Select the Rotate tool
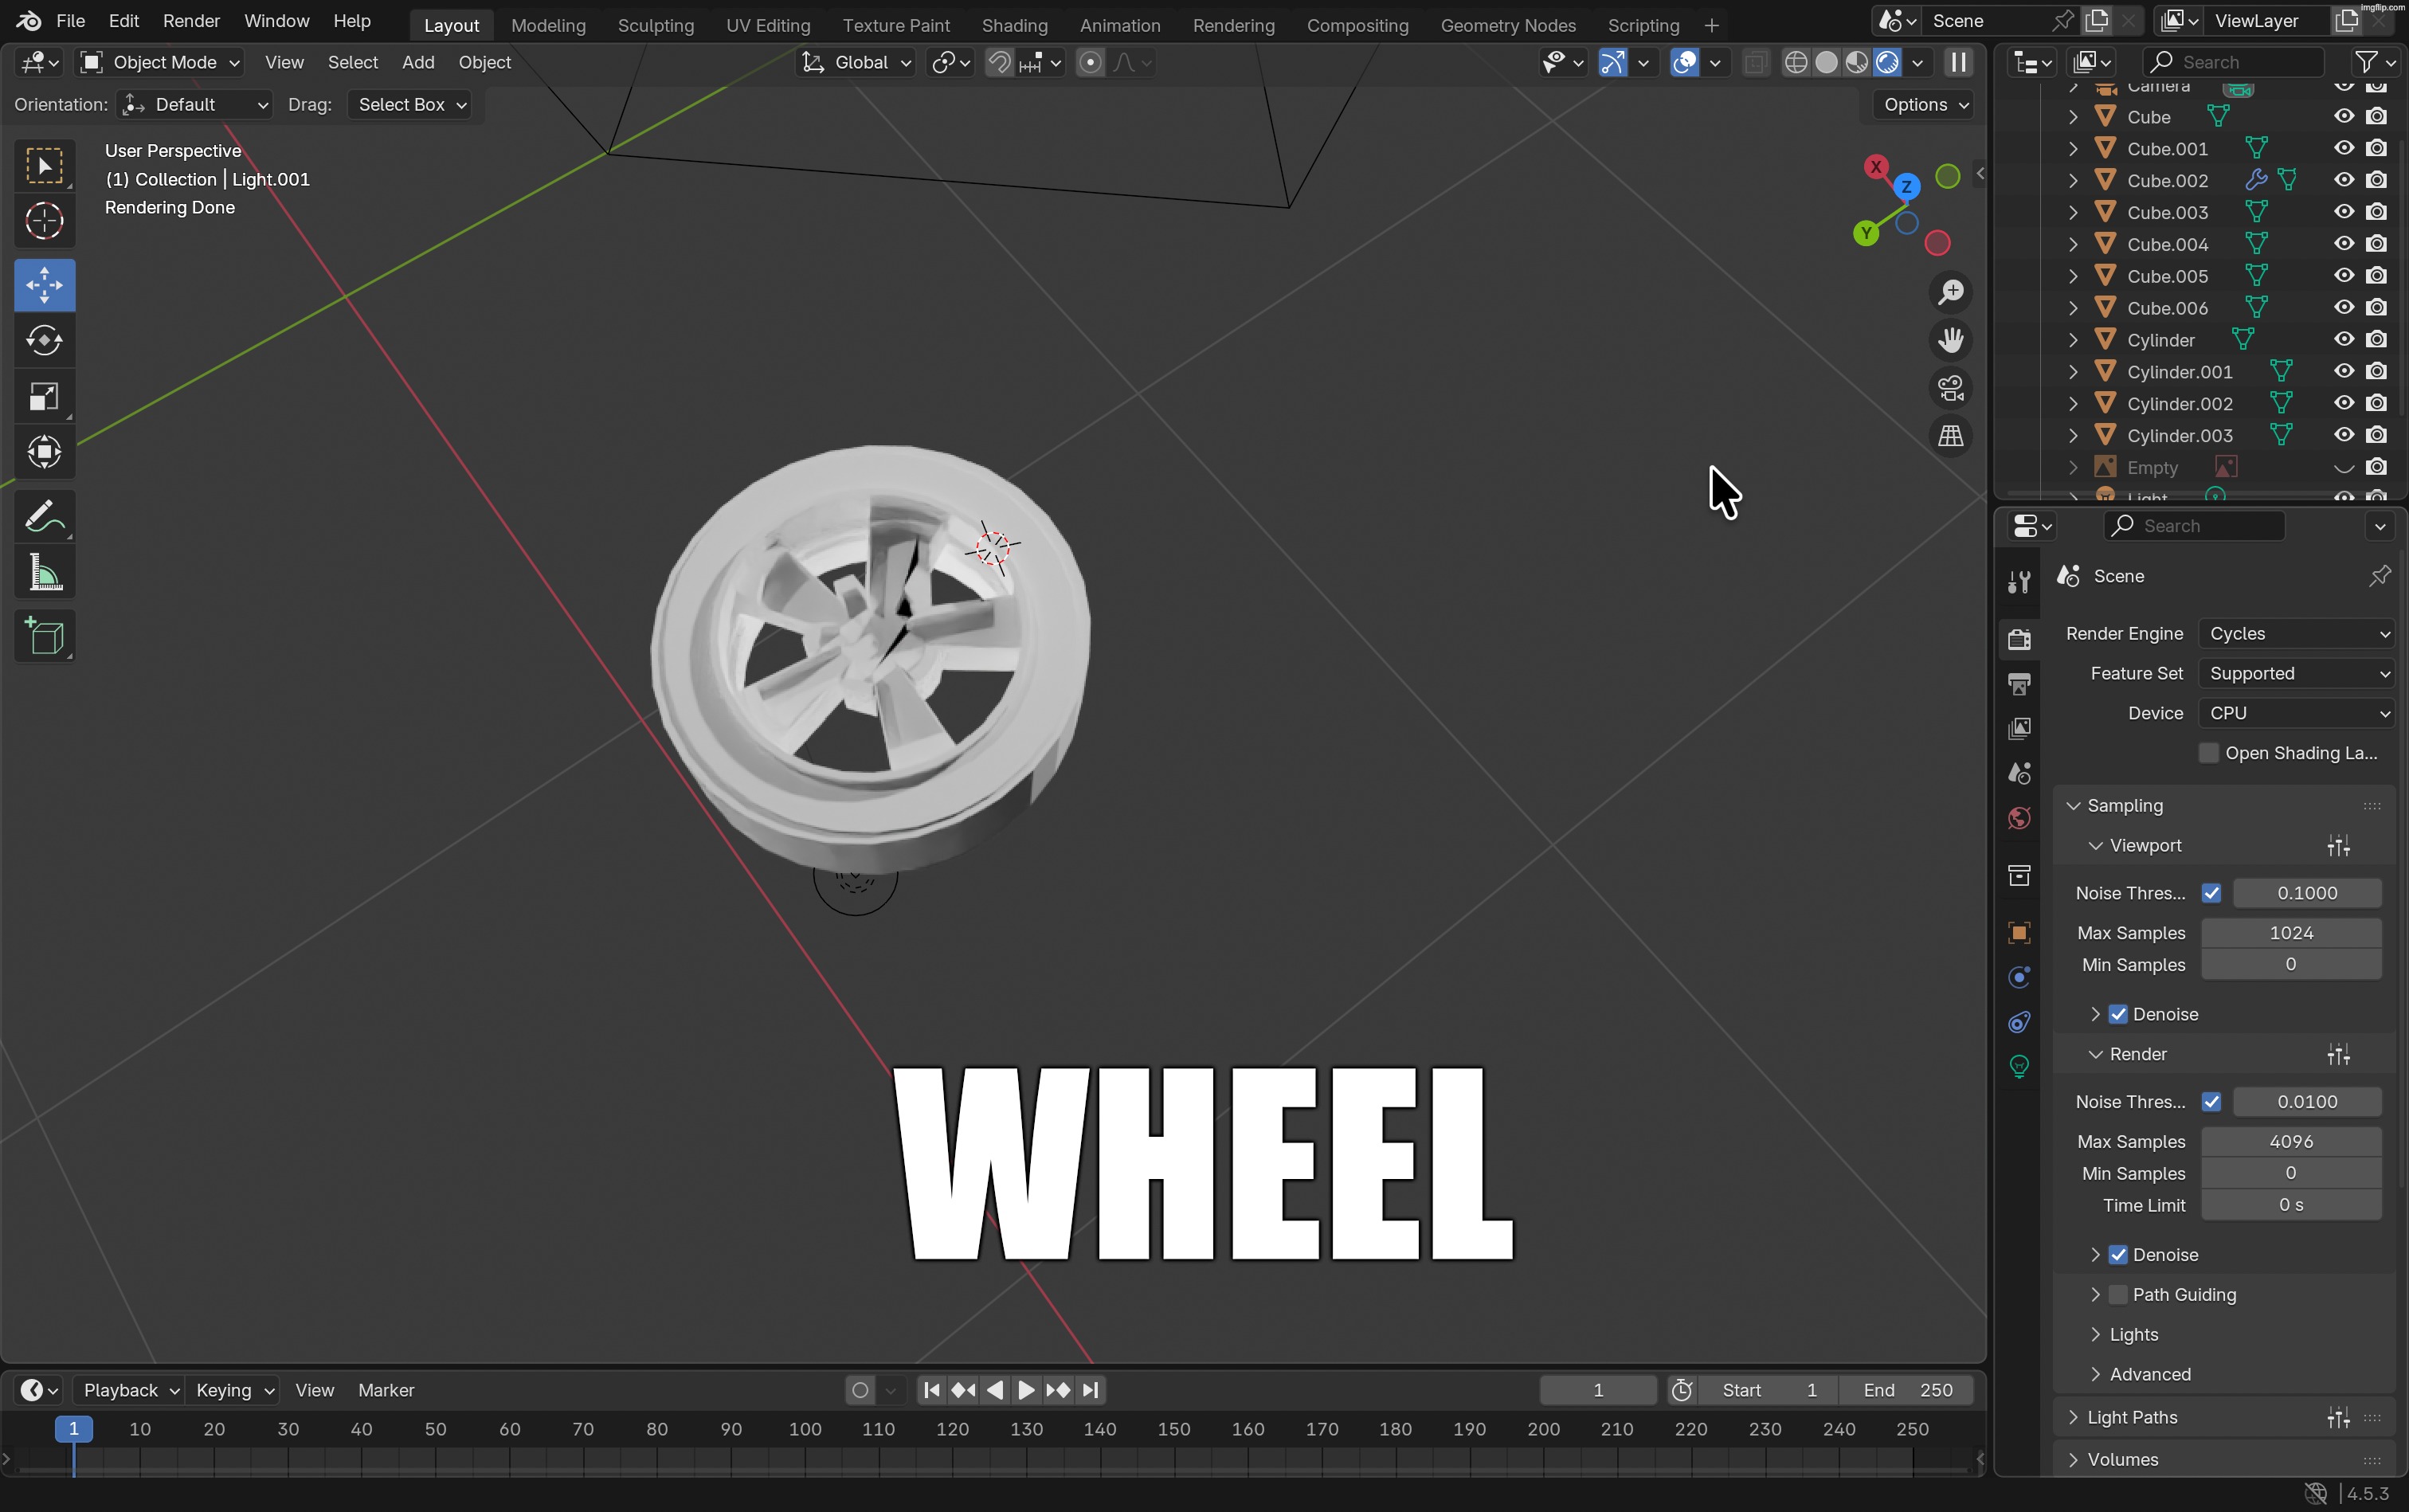Viewport: 2409px width, 1512px height. pyautogui.click(x=44, y=340)
